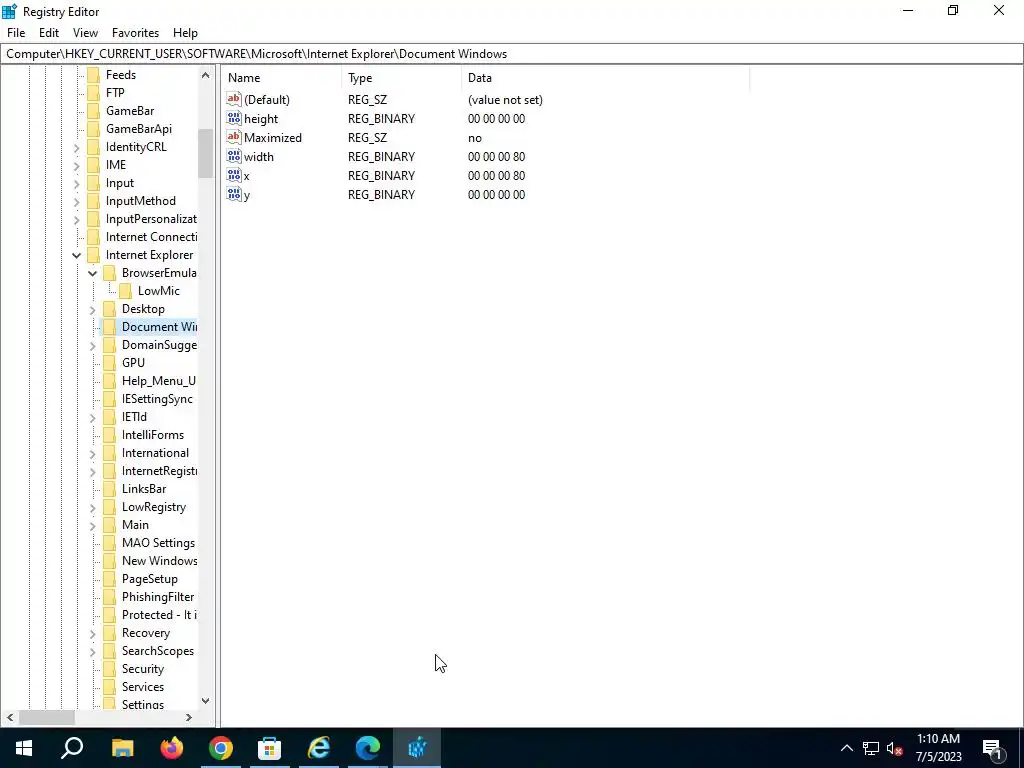Click REG_BINARY type of width row

click(x=381, y=157)
